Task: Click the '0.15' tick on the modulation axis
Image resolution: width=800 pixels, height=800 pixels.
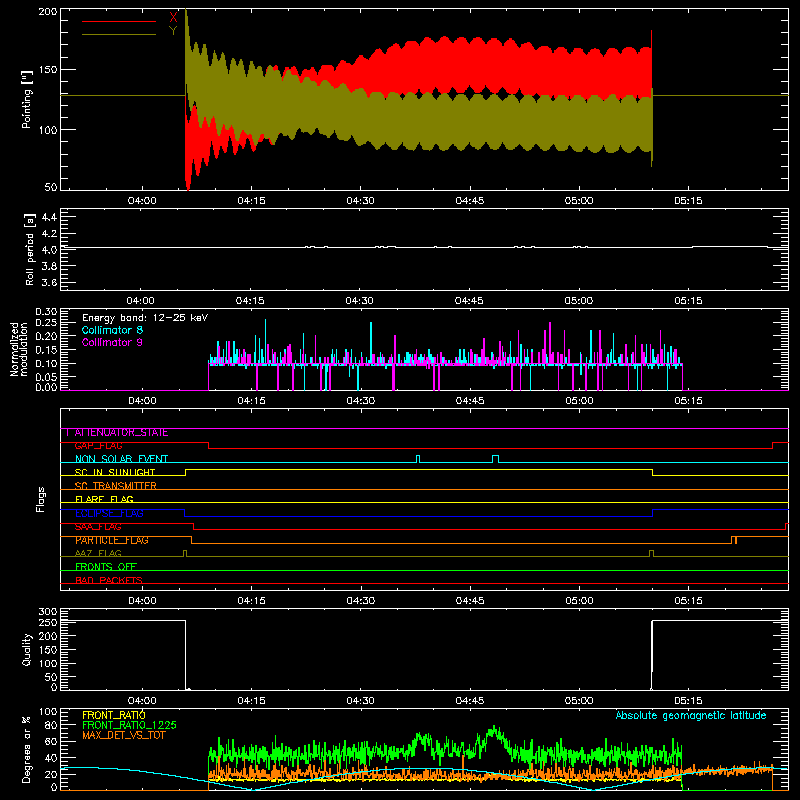Action: pos(46,350)
